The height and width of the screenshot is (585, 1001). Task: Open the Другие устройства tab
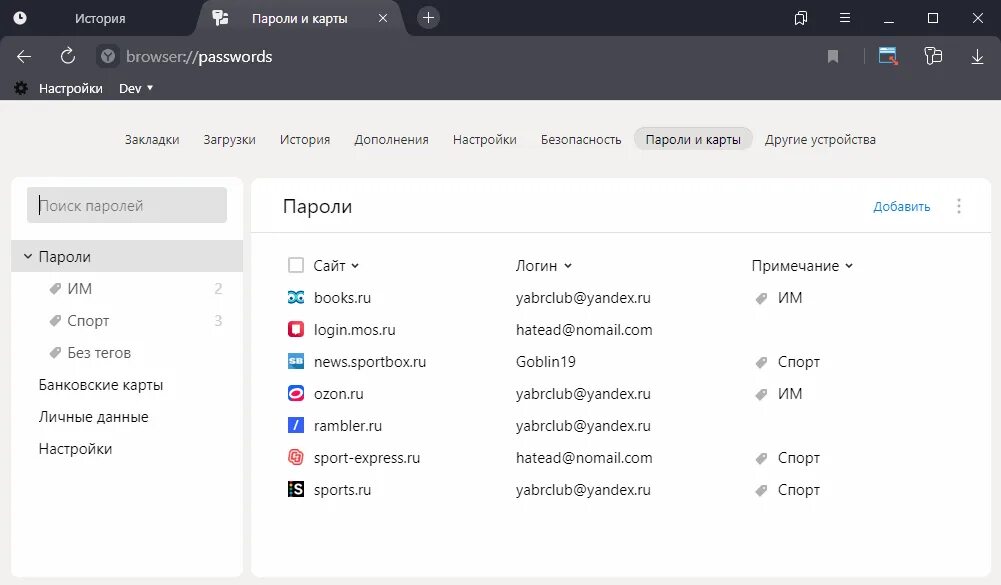(820, 140)
